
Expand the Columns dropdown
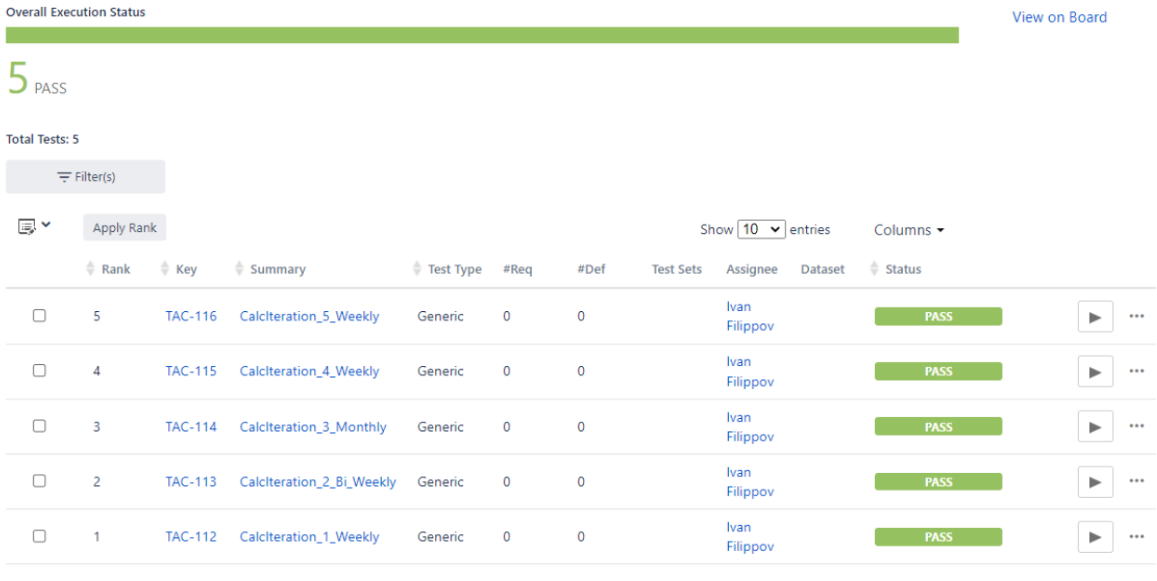coord(908,230)
